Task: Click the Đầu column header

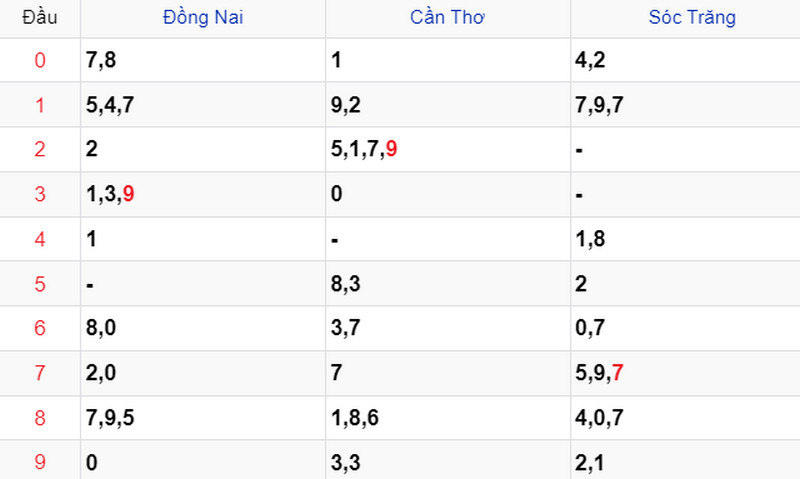Action: [40, 17]
